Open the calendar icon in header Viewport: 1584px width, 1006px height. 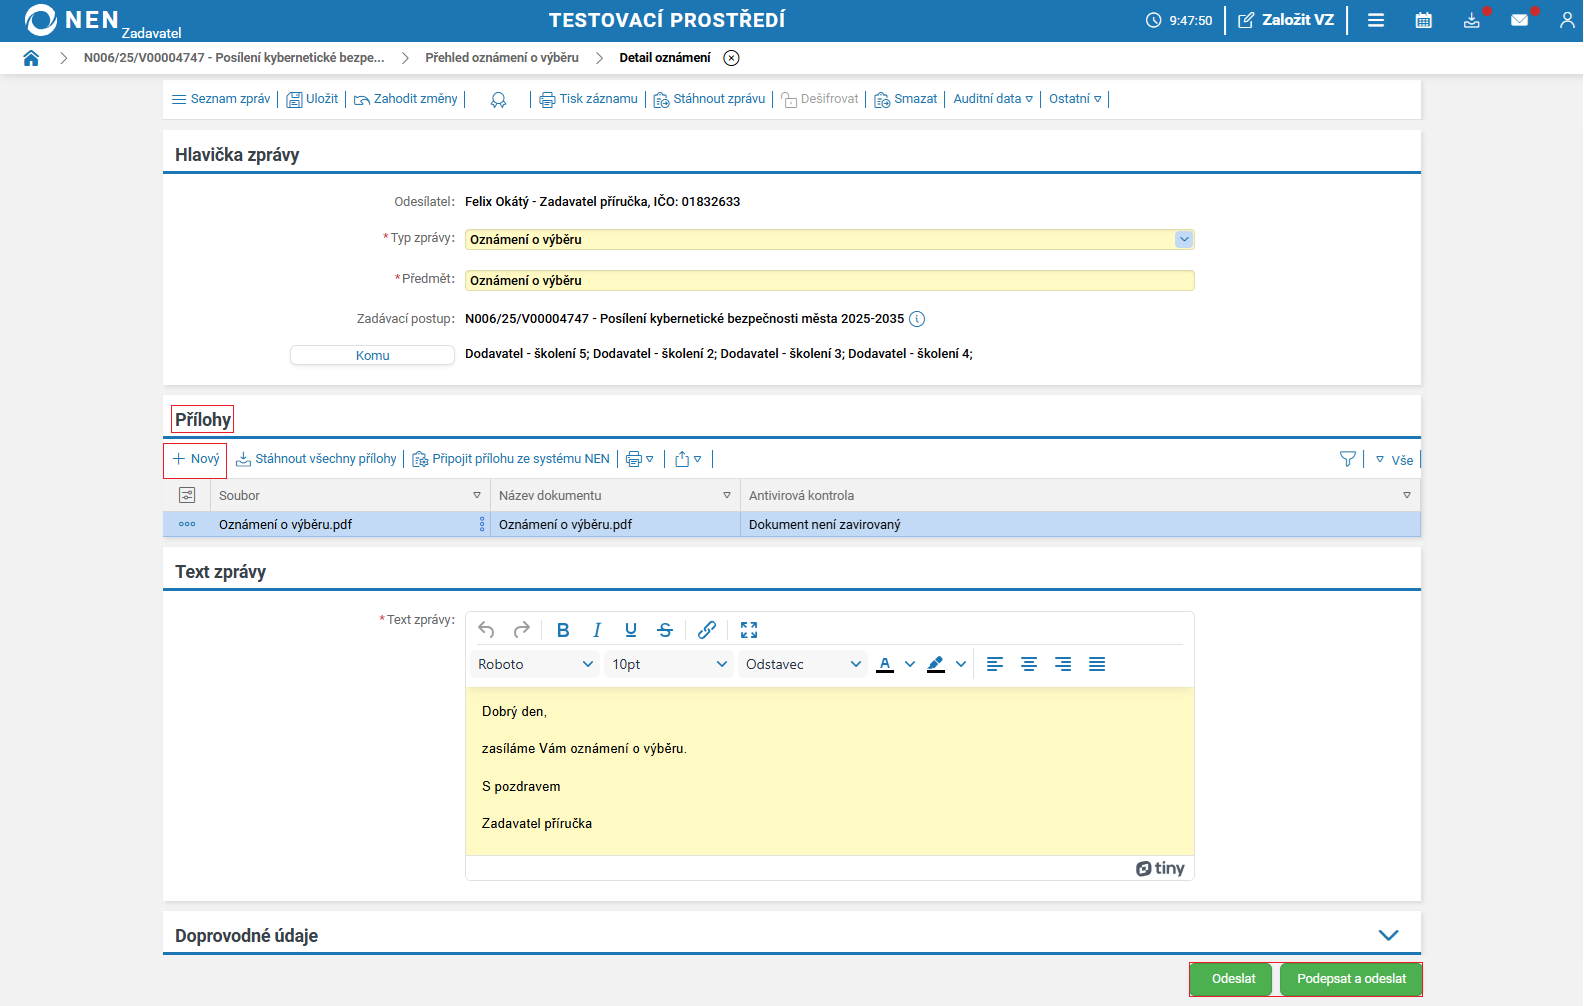[1423, 20]
